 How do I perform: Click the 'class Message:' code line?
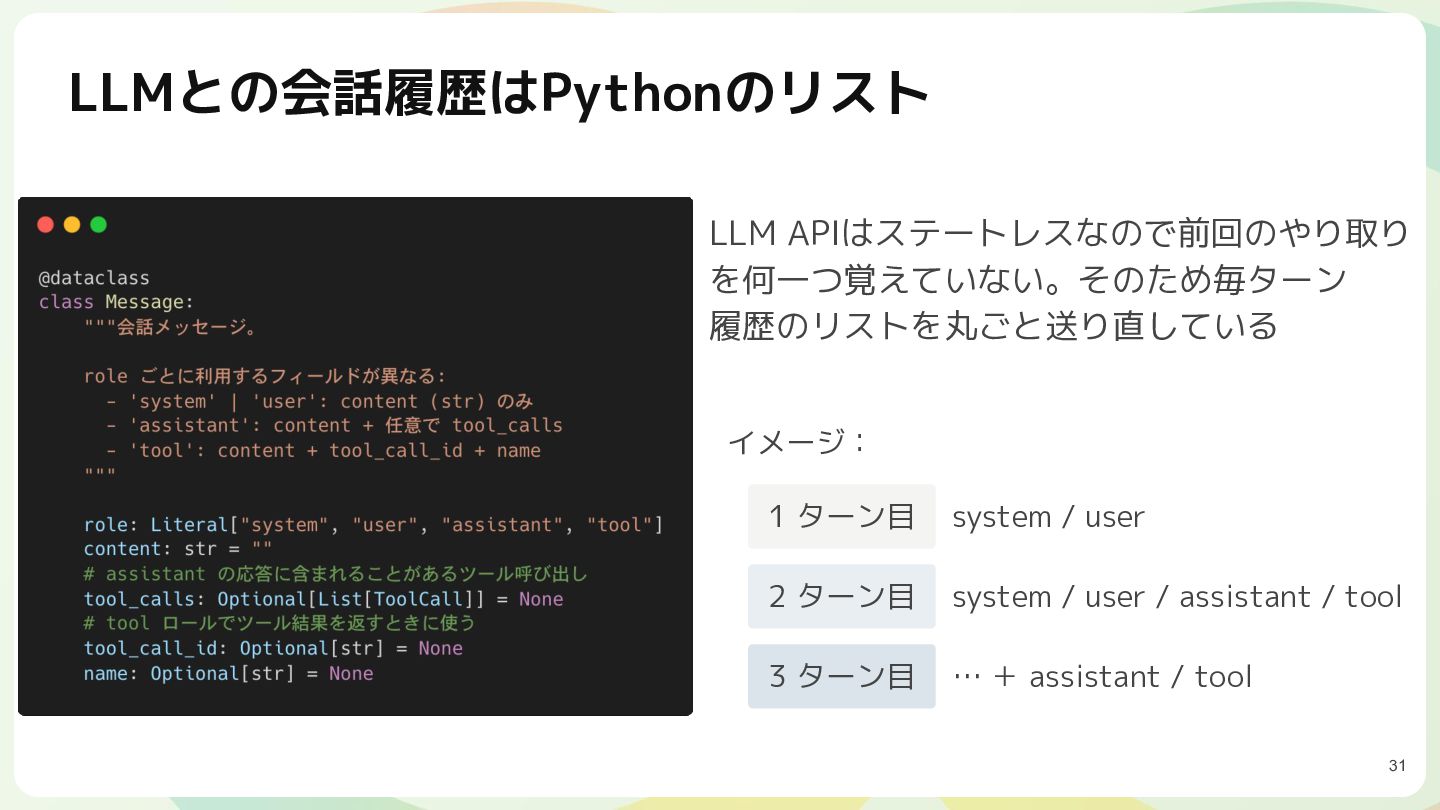pos(116,302)
